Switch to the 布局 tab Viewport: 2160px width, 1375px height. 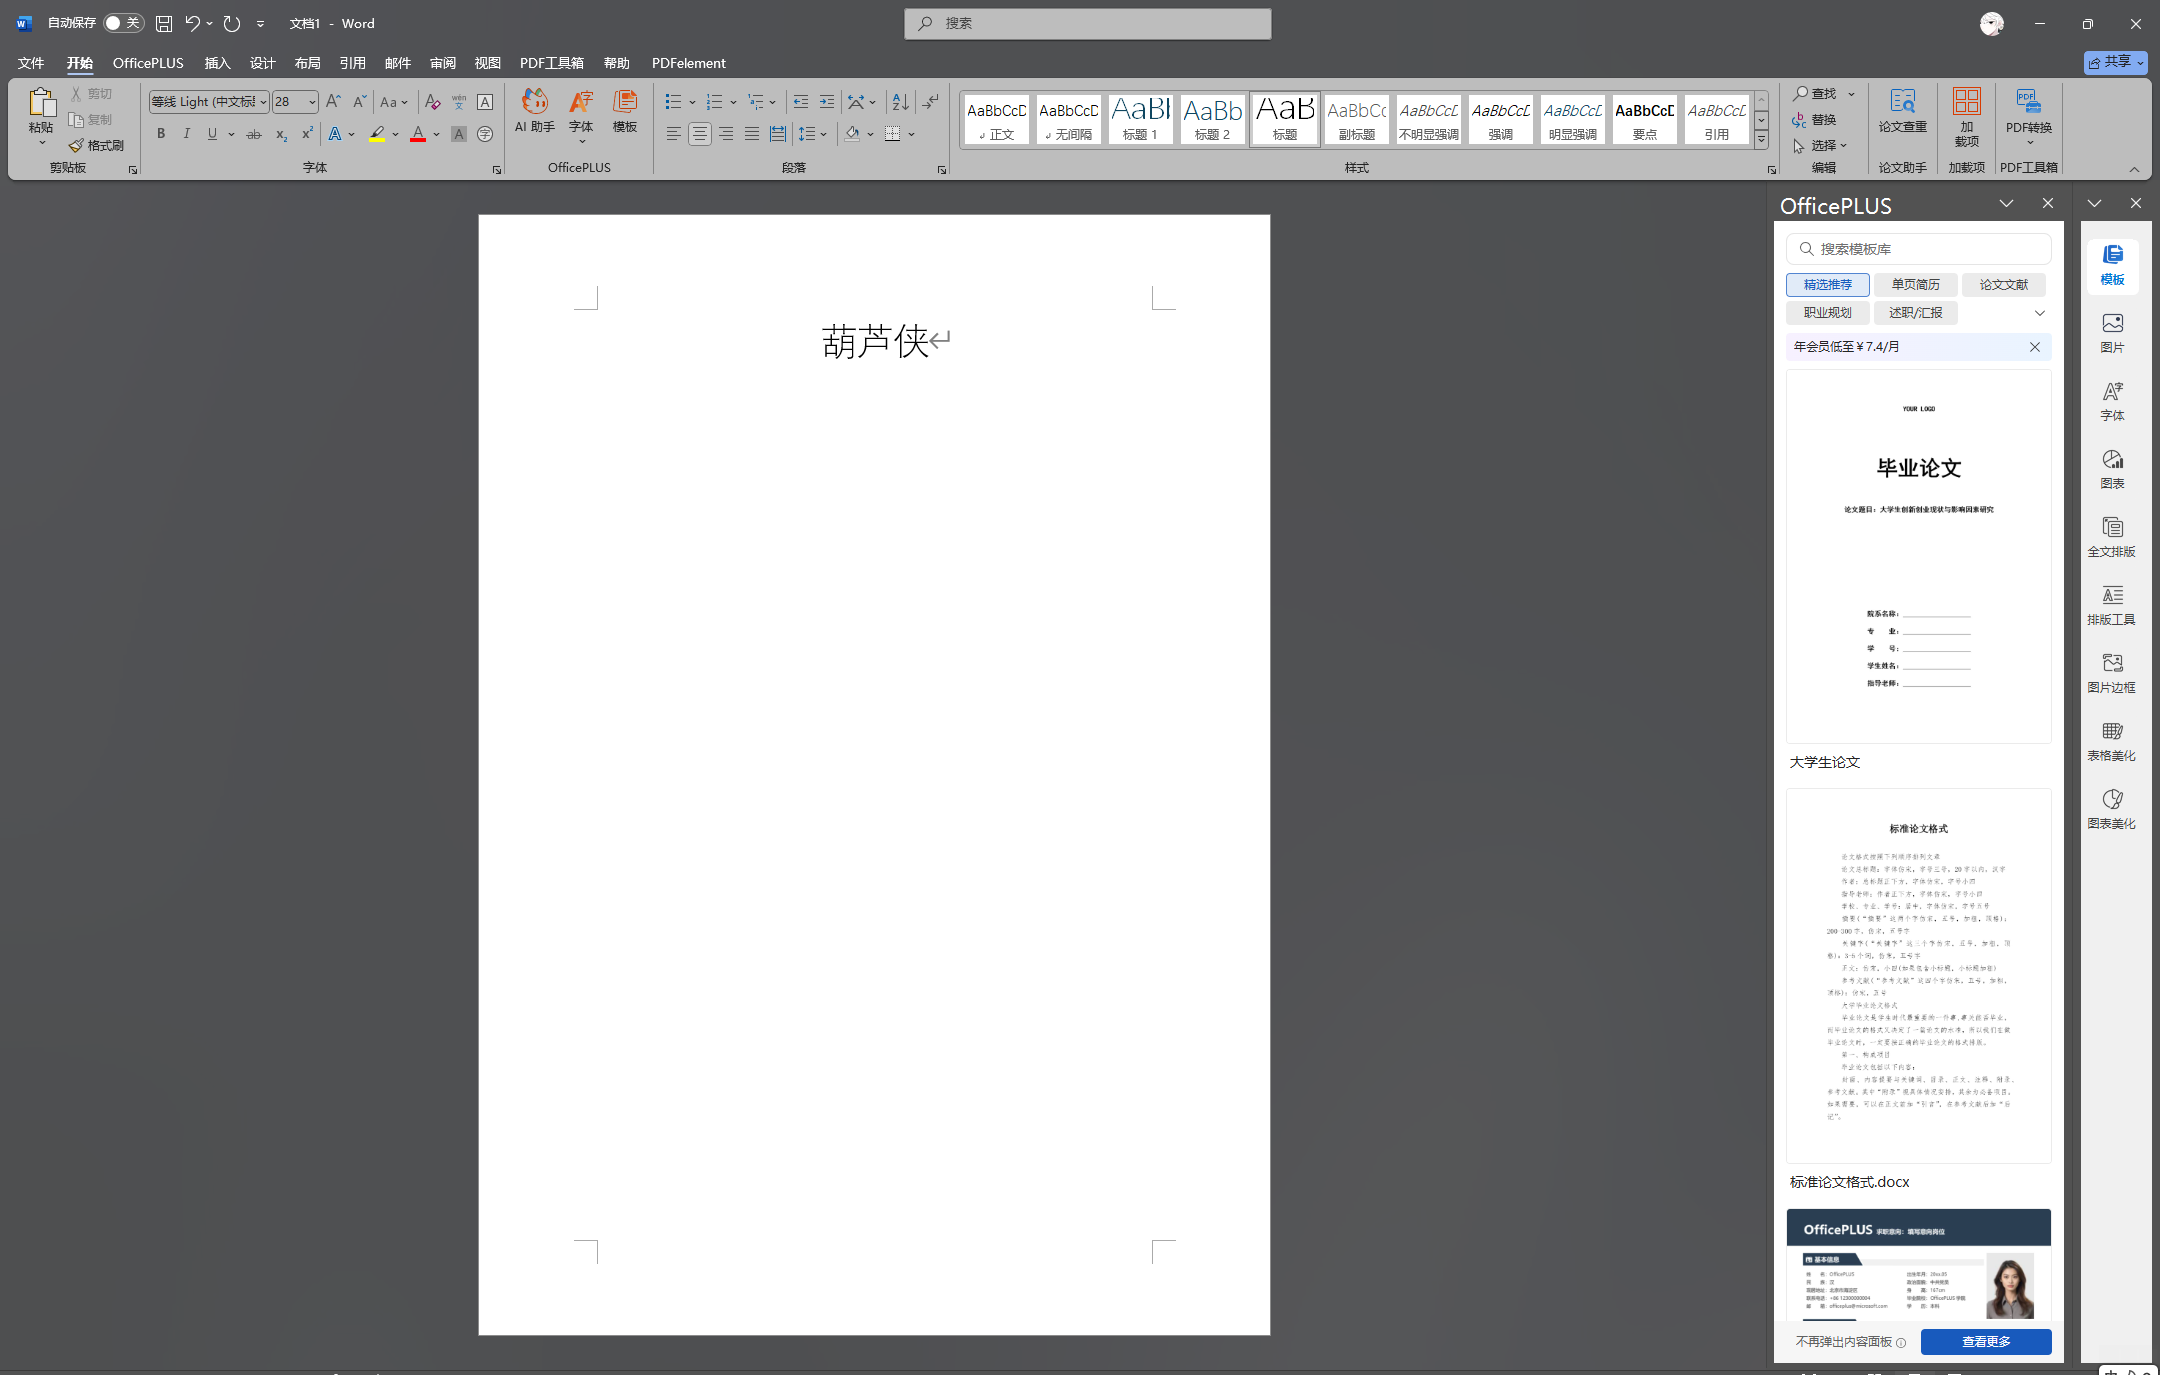coord(307,63)
